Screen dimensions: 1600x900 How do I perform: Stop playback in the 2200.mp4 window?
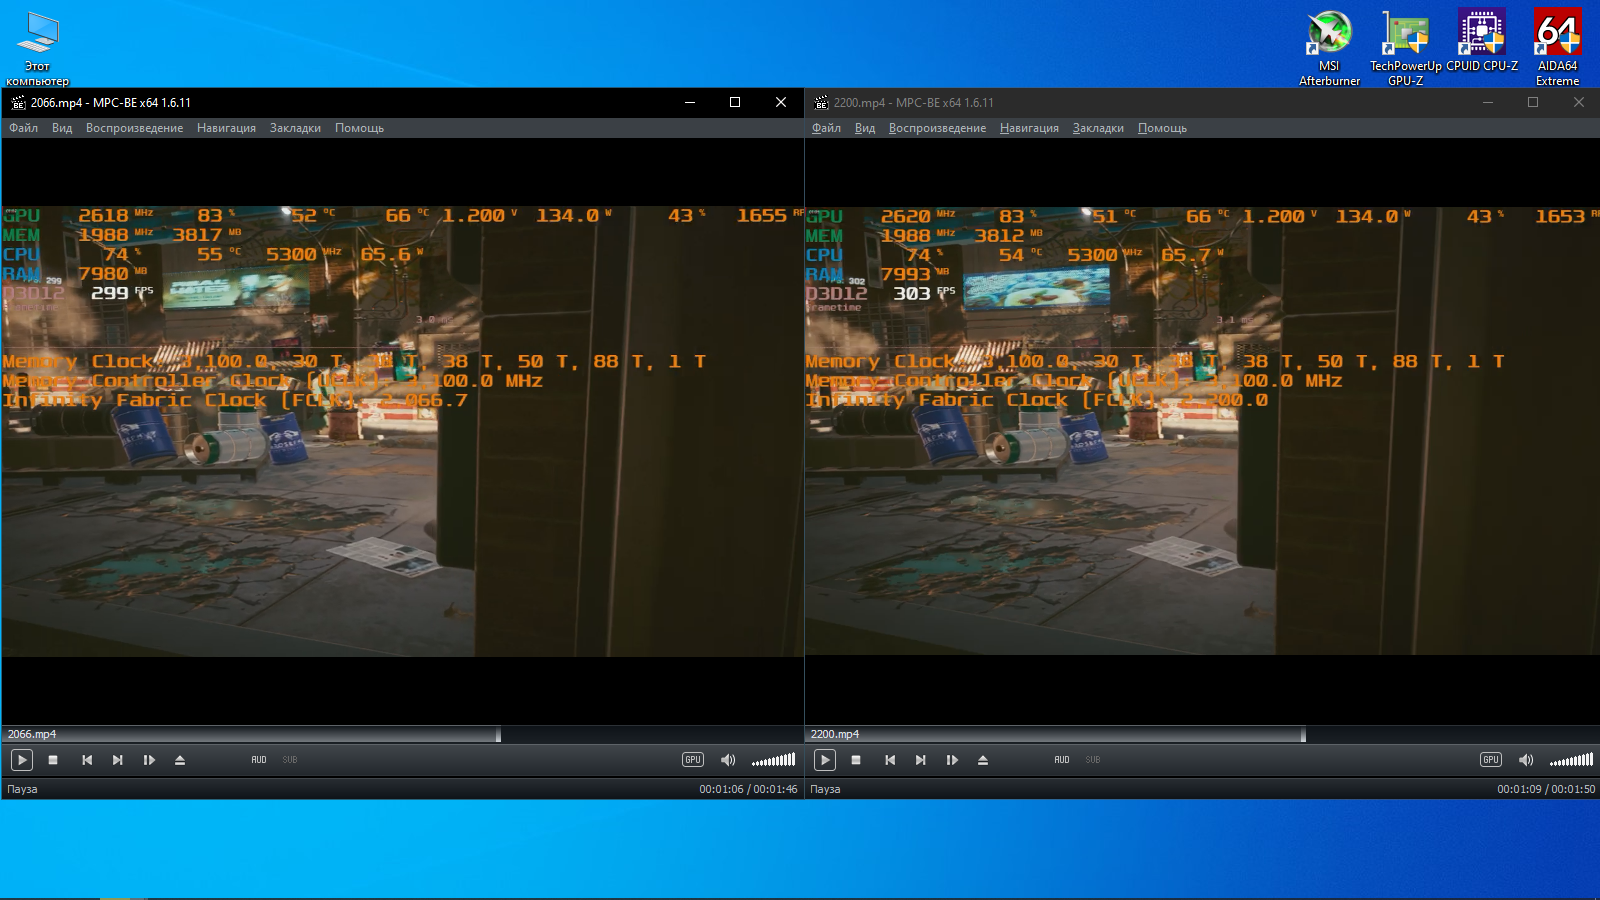[856, 760]
